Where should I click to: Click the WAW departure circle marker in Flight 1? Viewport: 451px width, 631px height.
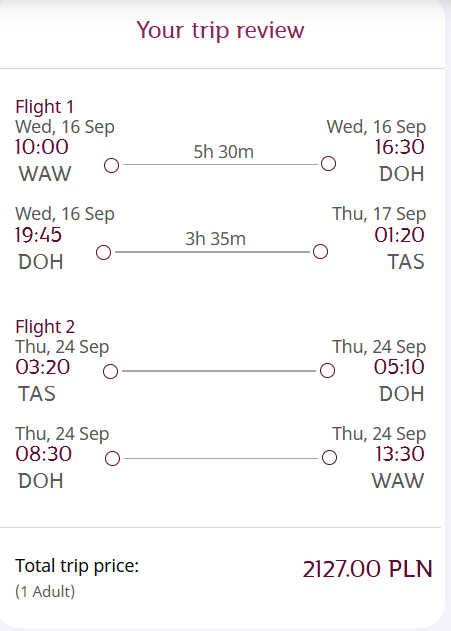[x=111, y=165]
